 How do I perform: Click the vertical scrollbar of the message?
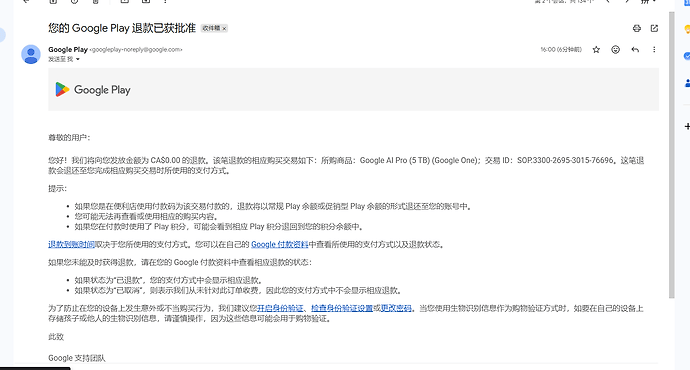click(x=672, y=155)
